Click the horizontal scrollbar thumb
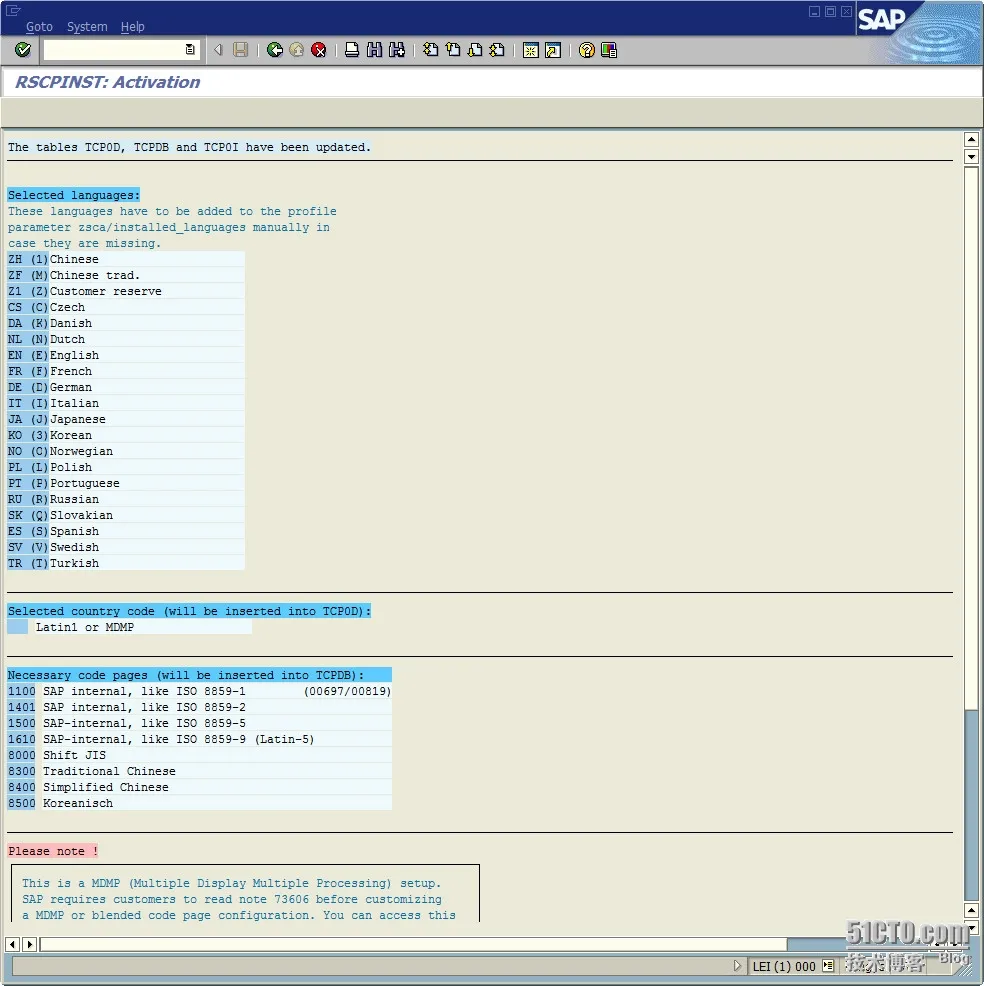The image size is (984, 986). [413, 944]
